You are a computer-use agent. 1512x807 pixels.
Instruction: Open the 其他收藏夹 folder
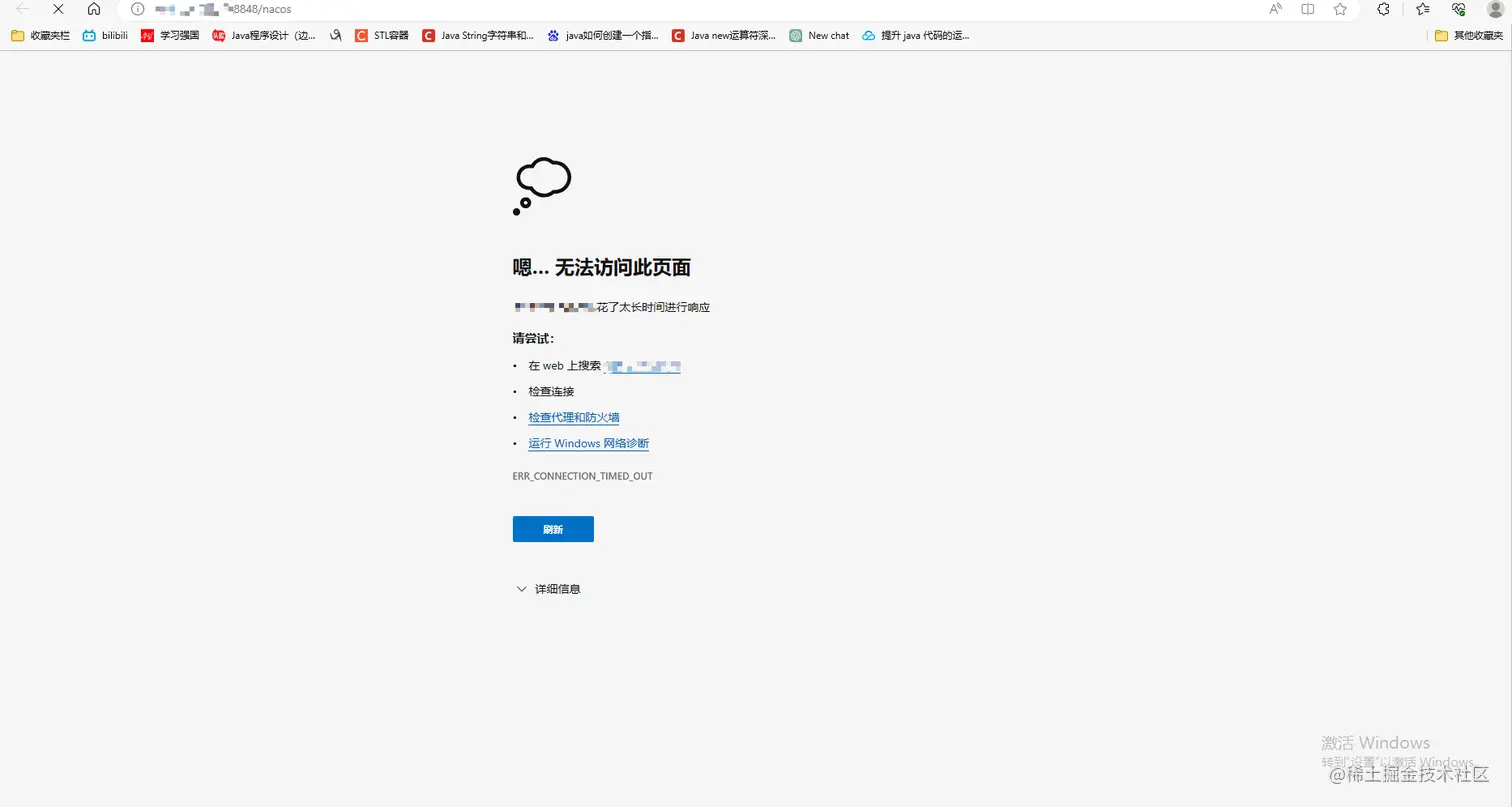coord(1469,35)
